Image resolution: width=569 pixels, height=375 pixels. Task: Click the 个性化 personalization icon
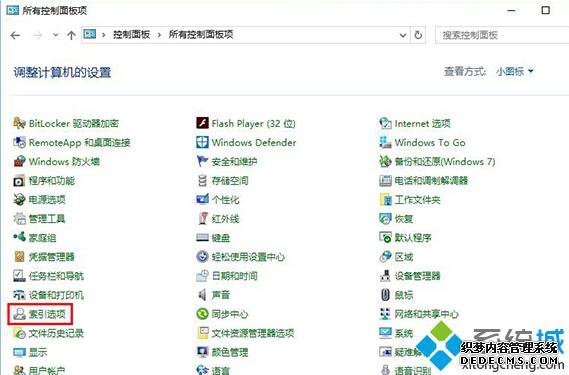point(202,199)
